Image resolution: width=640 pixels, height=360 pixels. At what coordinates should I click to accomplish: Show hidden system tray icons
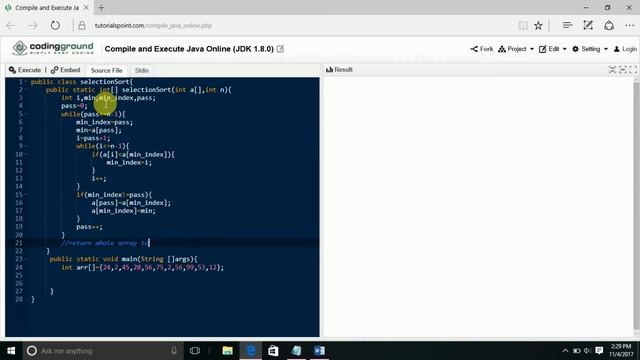(565, 351)
